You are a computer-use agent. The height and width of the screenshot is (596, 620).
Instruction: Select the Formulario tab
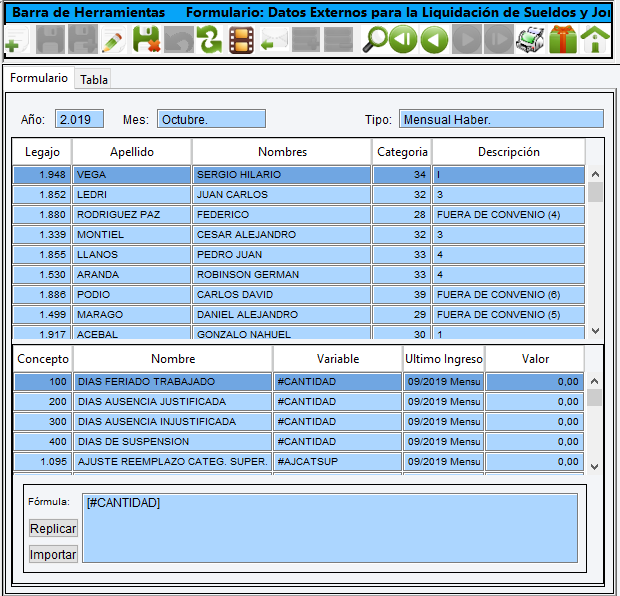[x=40, y=78]
